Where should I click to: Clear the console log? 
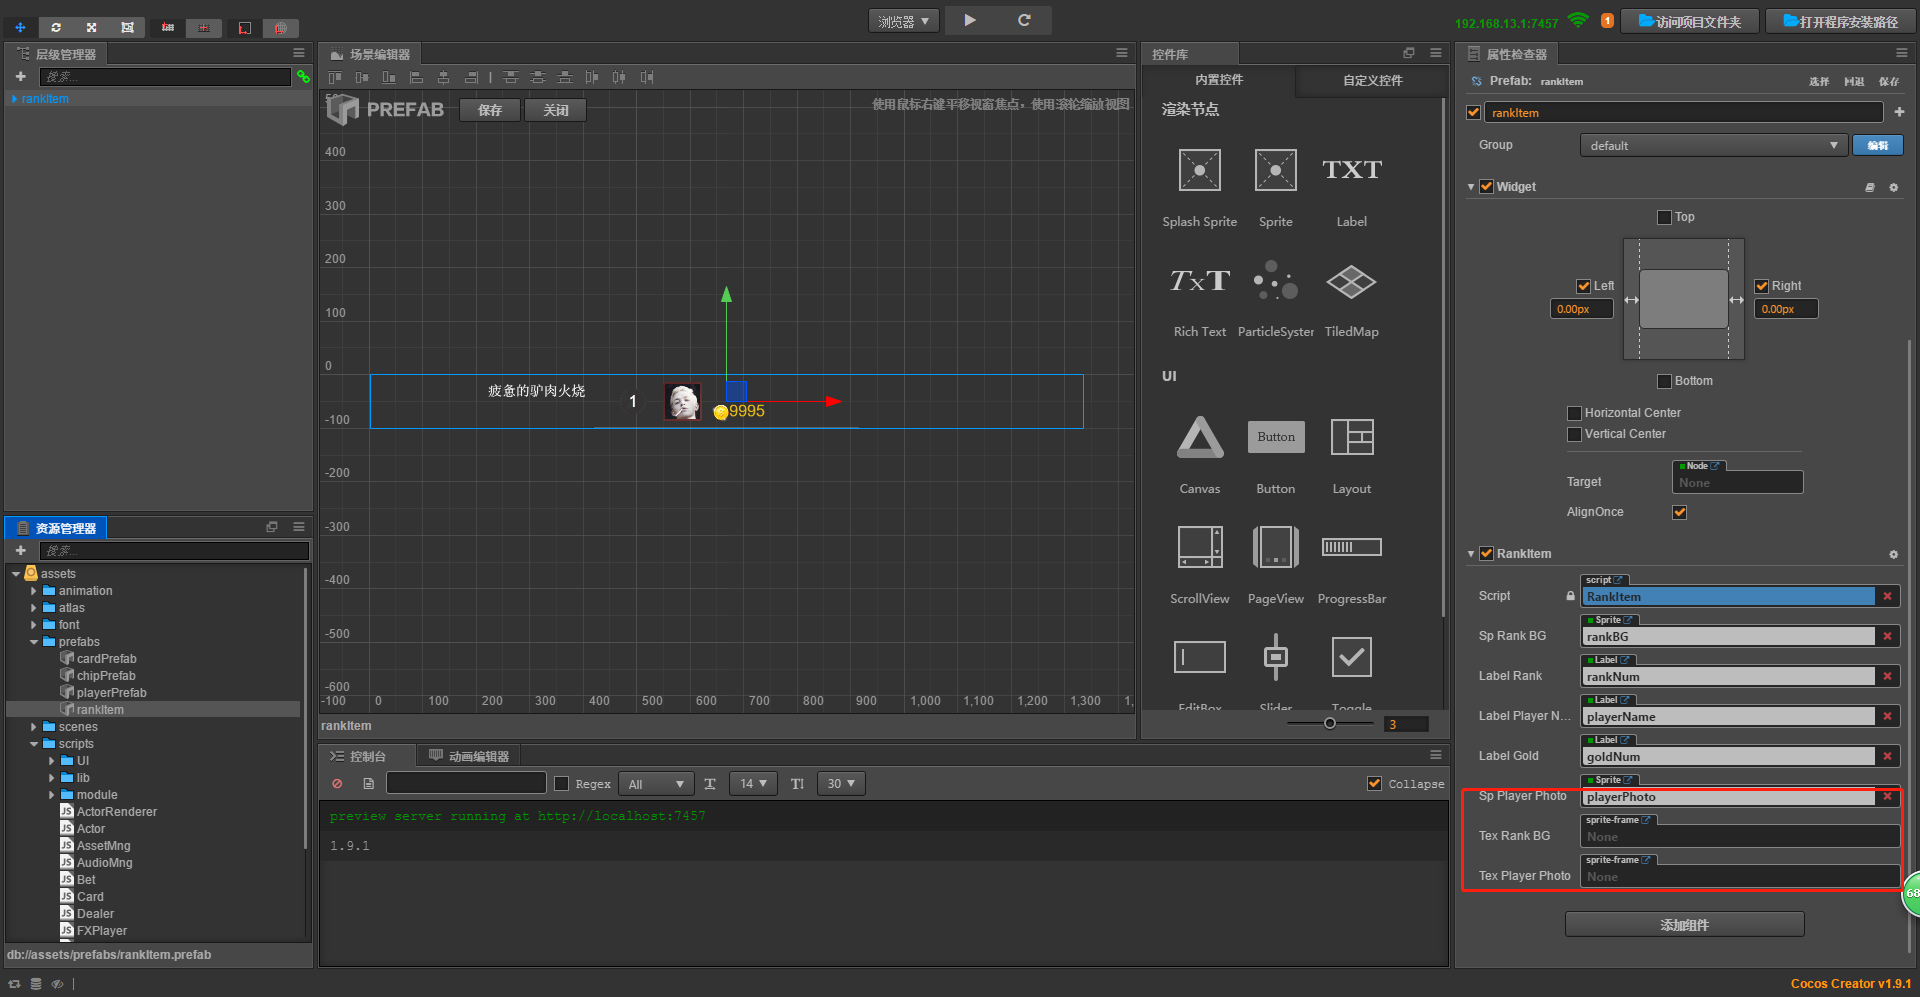(x=337, y=784)
